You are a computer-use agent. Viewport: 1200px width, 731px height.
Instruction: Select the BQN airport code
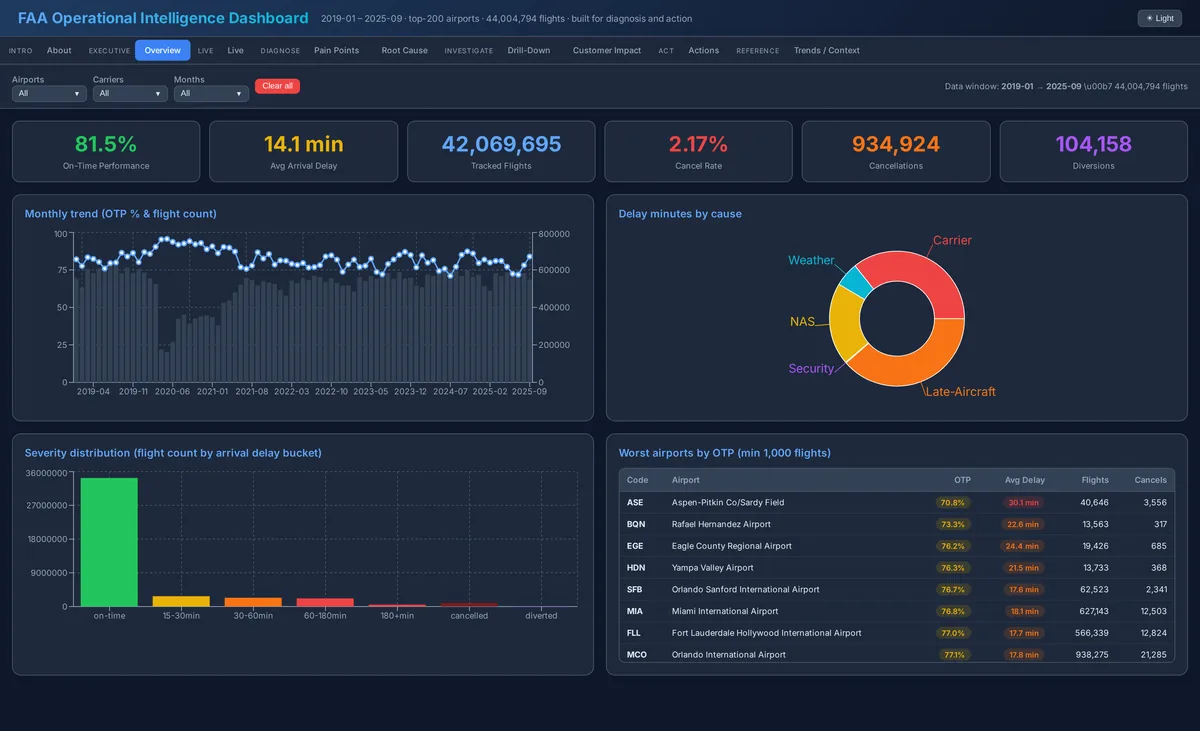pos(636,524)
